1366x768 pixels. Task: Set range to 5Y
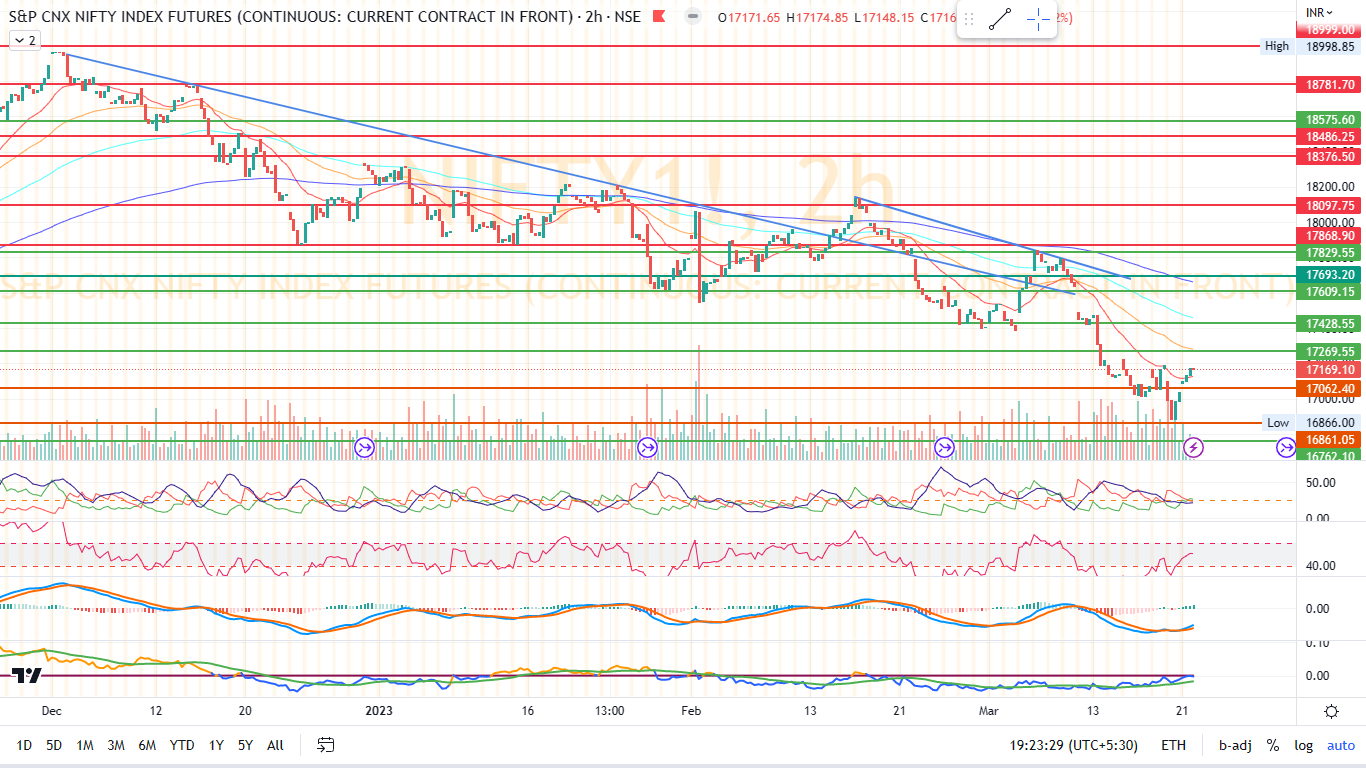pyautogui.click(x=245, y=745)
